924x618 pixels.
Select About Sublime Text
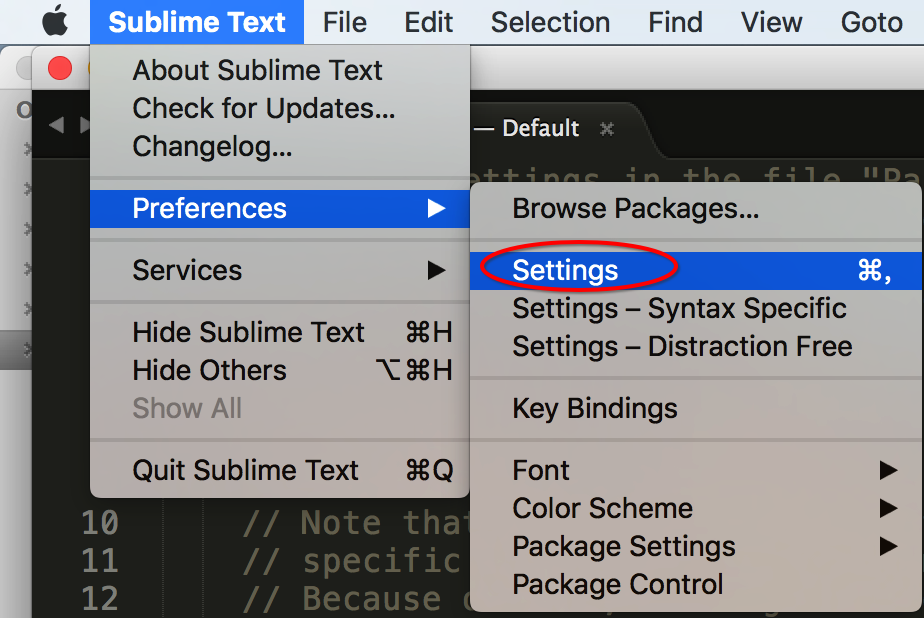[257, 70]
